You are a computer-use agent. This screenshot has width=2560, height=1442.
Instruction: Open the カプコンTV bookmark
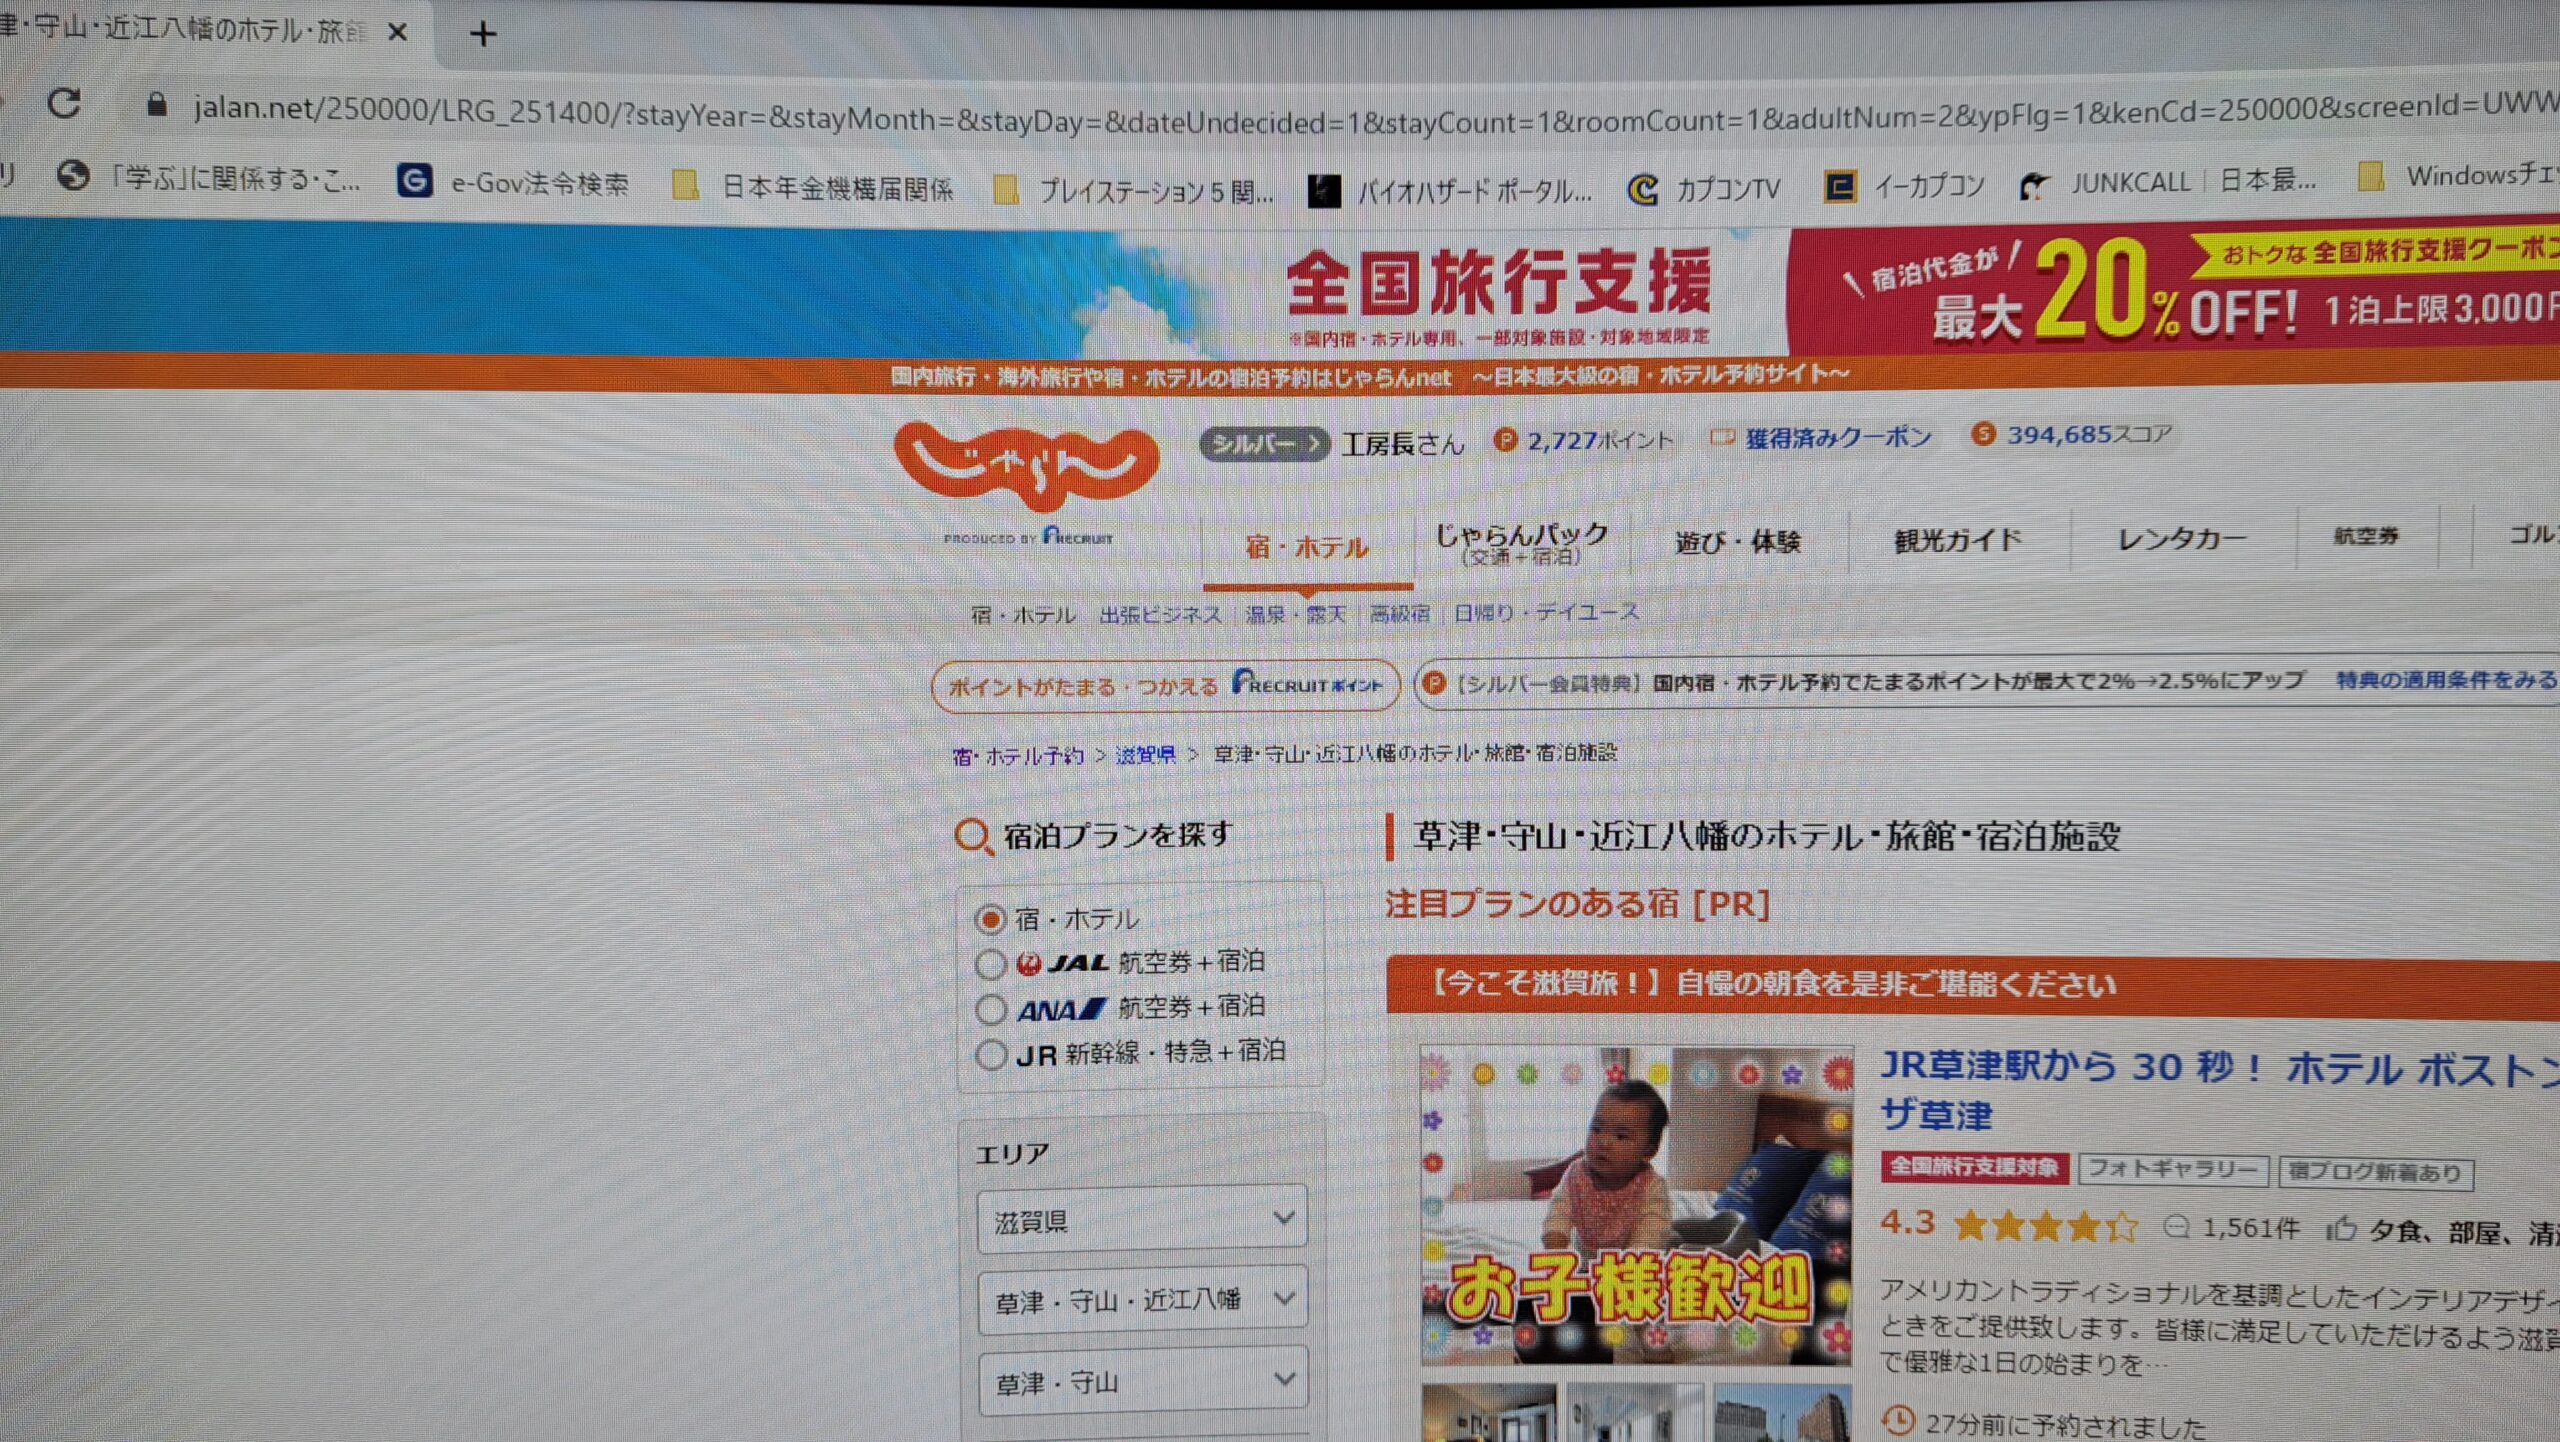[1703, 188]
